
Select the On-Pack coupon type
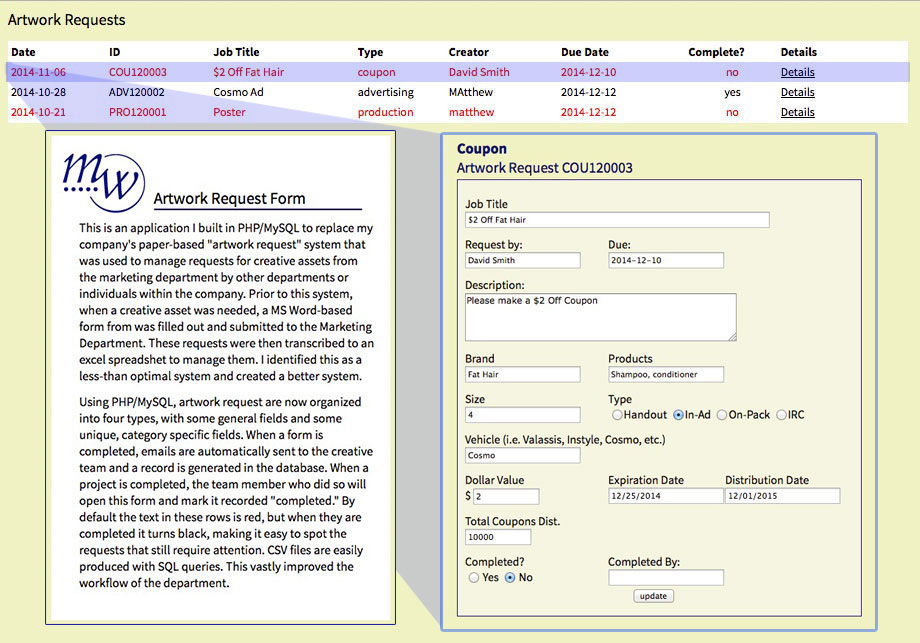click(x=722, y=415)
